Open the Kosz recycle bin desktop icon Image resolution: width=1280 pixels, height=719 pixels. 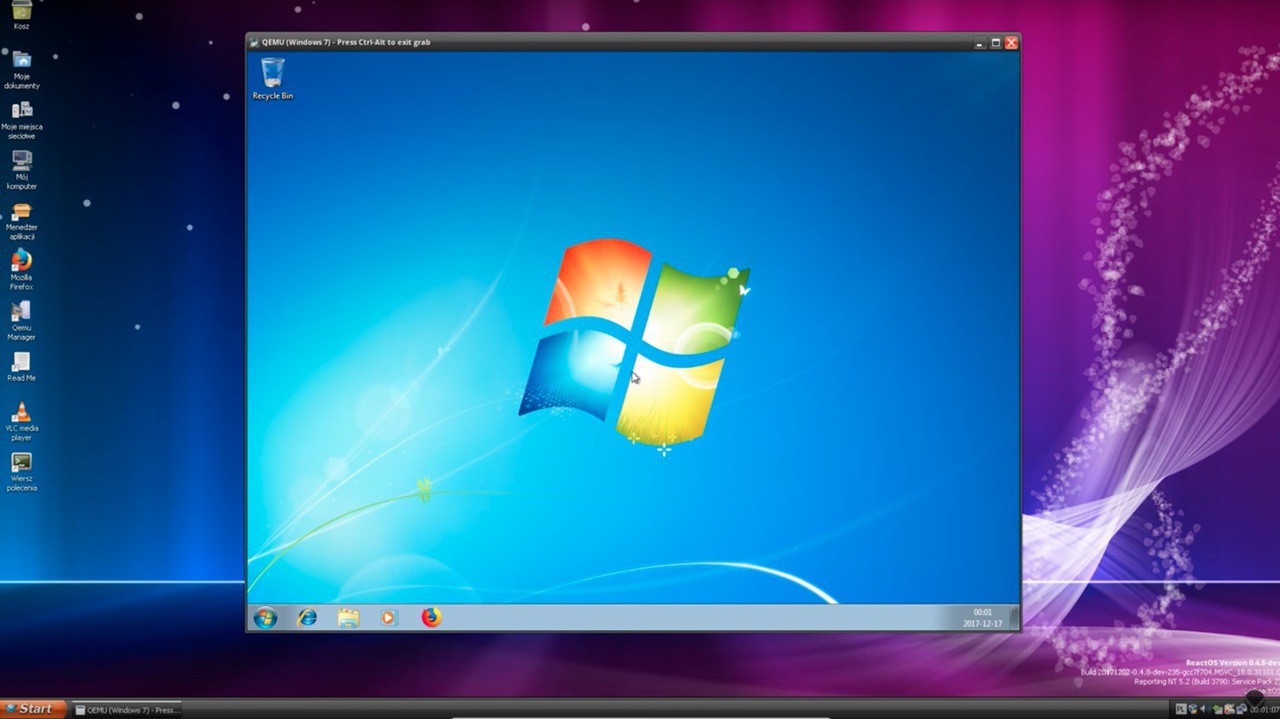pyautogui.click(x=21, y=16)
